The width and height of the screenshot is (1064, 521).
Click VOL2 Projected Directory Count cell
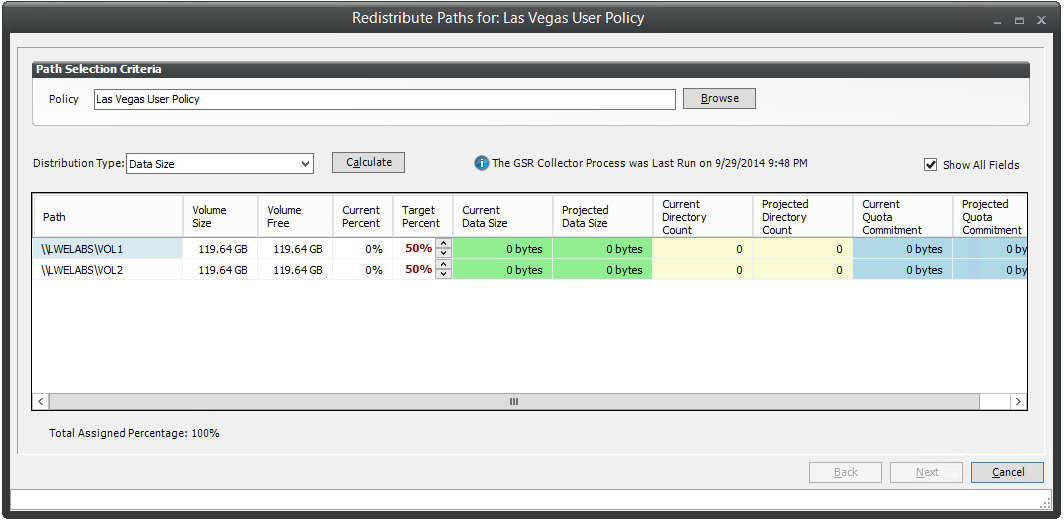(802, 270)
